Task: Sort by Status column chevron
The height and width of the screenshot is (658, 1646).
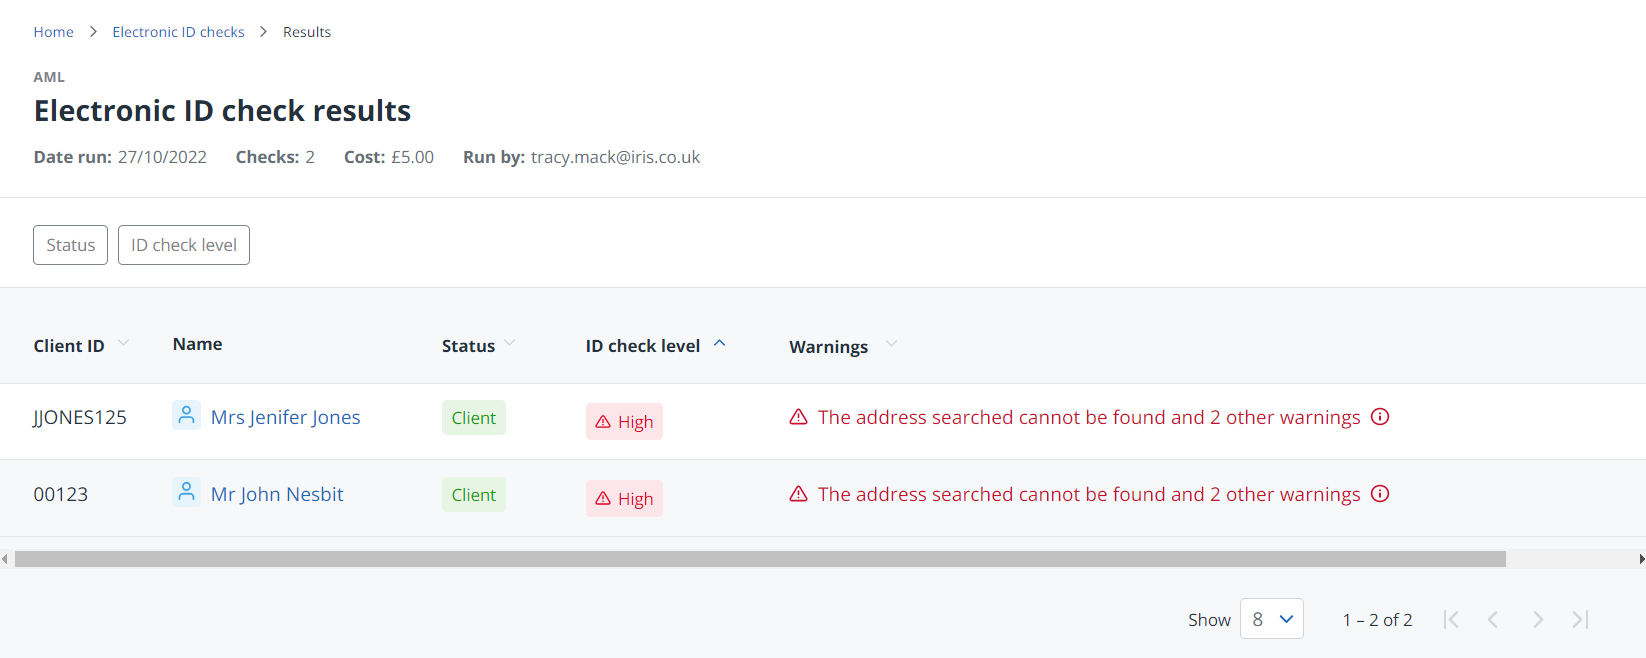Action: click(x=510, y=343)
